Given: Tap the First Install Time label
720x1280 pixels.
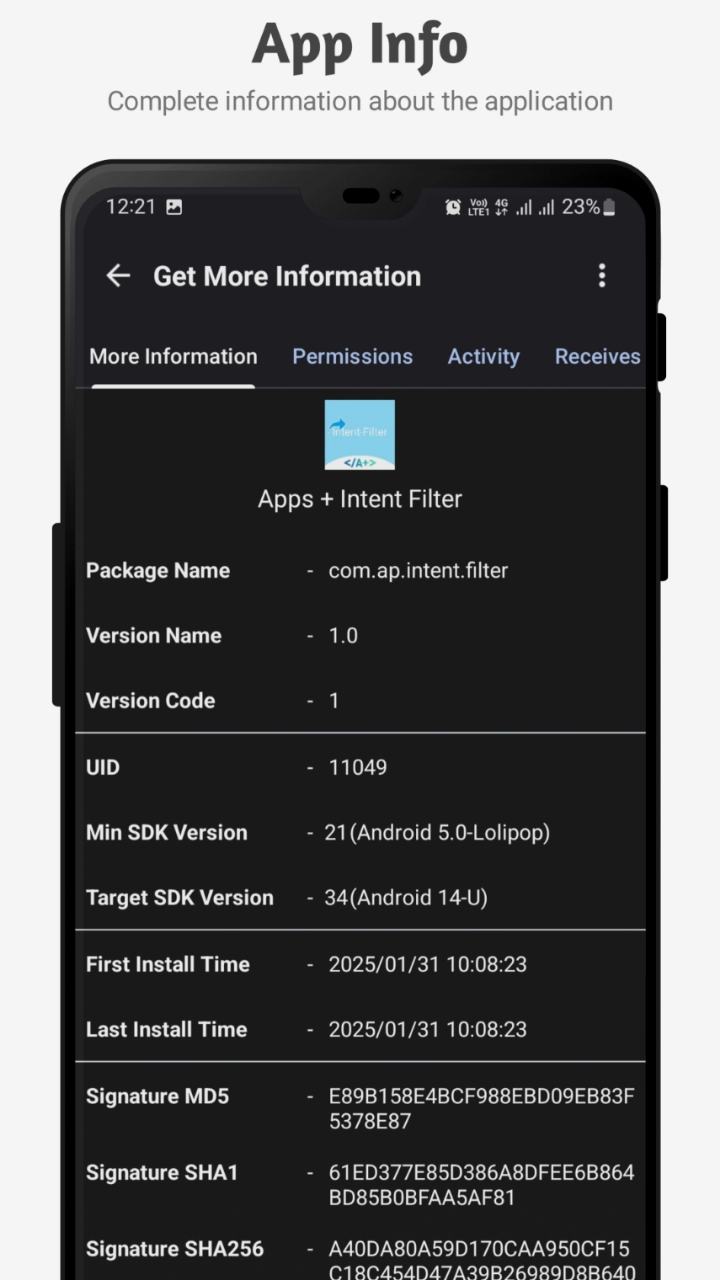Looking at the screenshot, I should [x=167, y=965].
